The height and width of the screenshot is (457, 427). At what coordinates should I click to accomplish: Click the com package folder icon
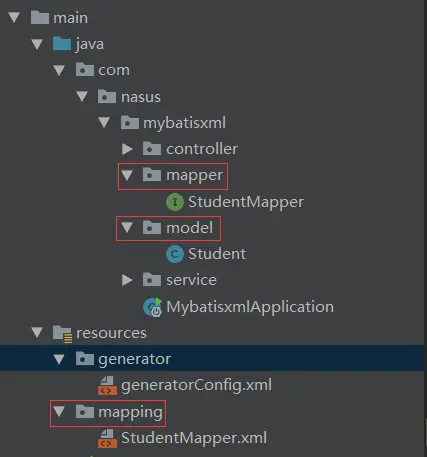(x=85, y=70)
